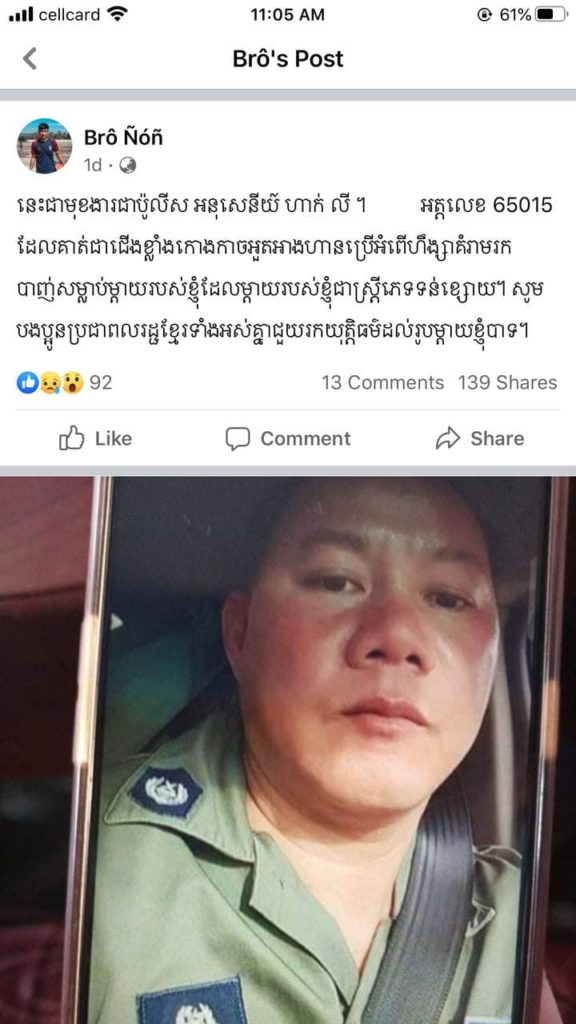
Task: Tap the Share button
Action: coord(480,438)
